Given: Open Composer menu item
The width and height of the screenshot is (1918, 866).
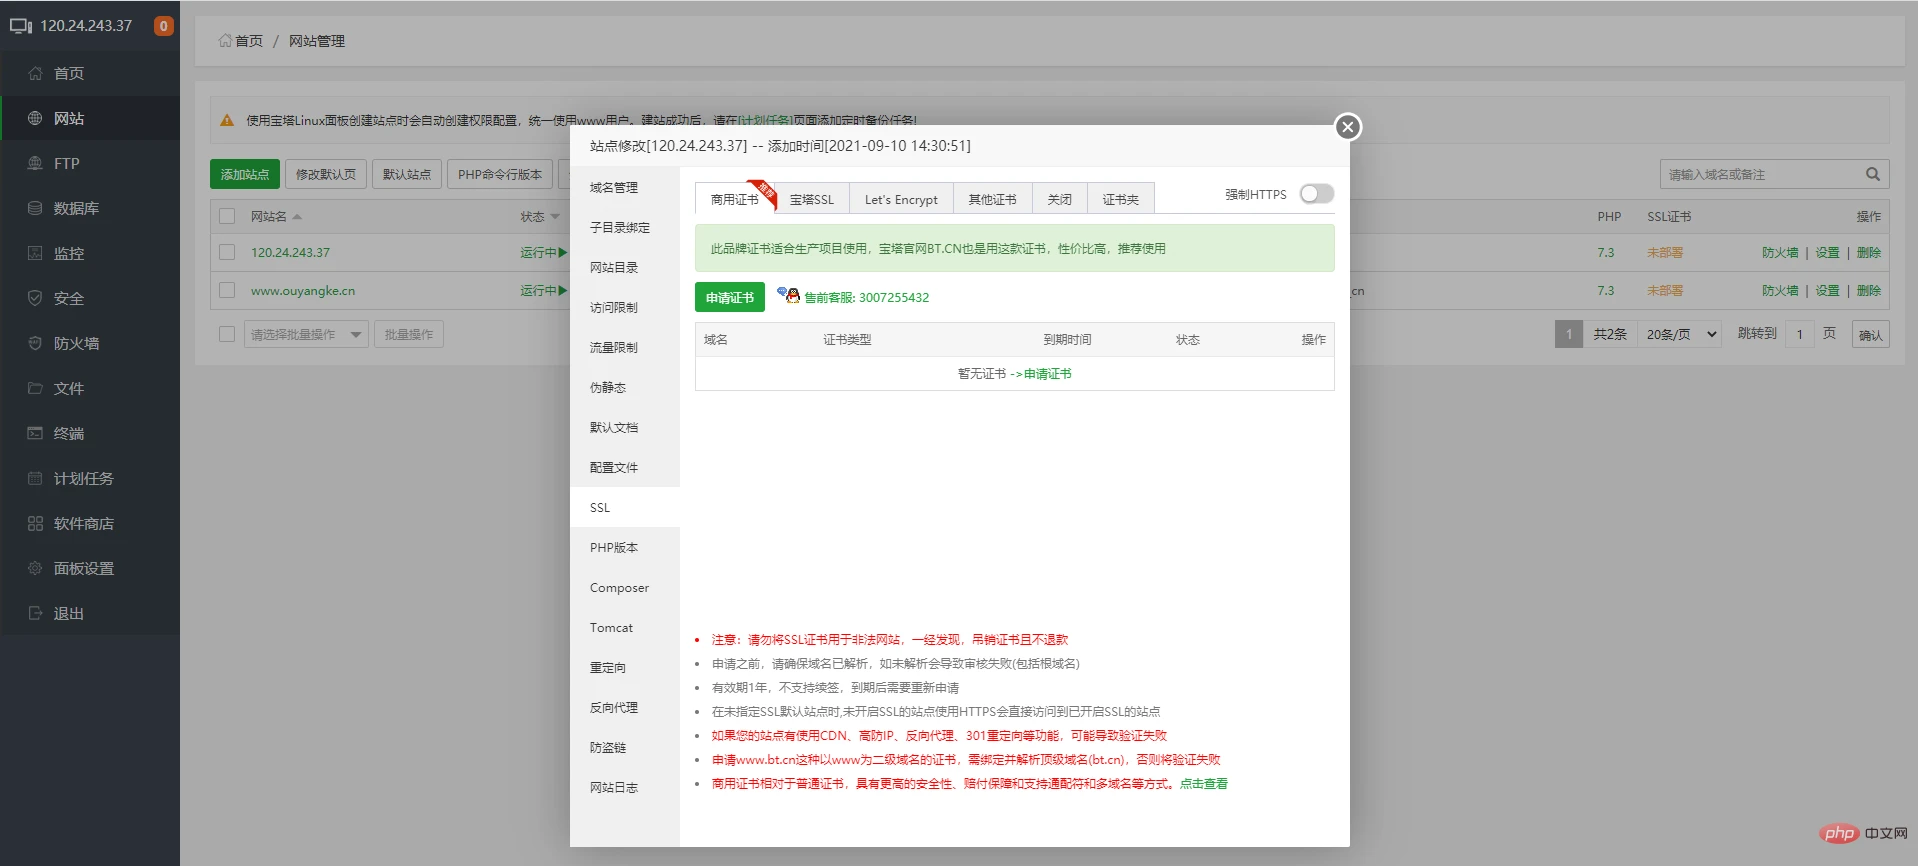Looking at the screenshot, I should 625,587.
